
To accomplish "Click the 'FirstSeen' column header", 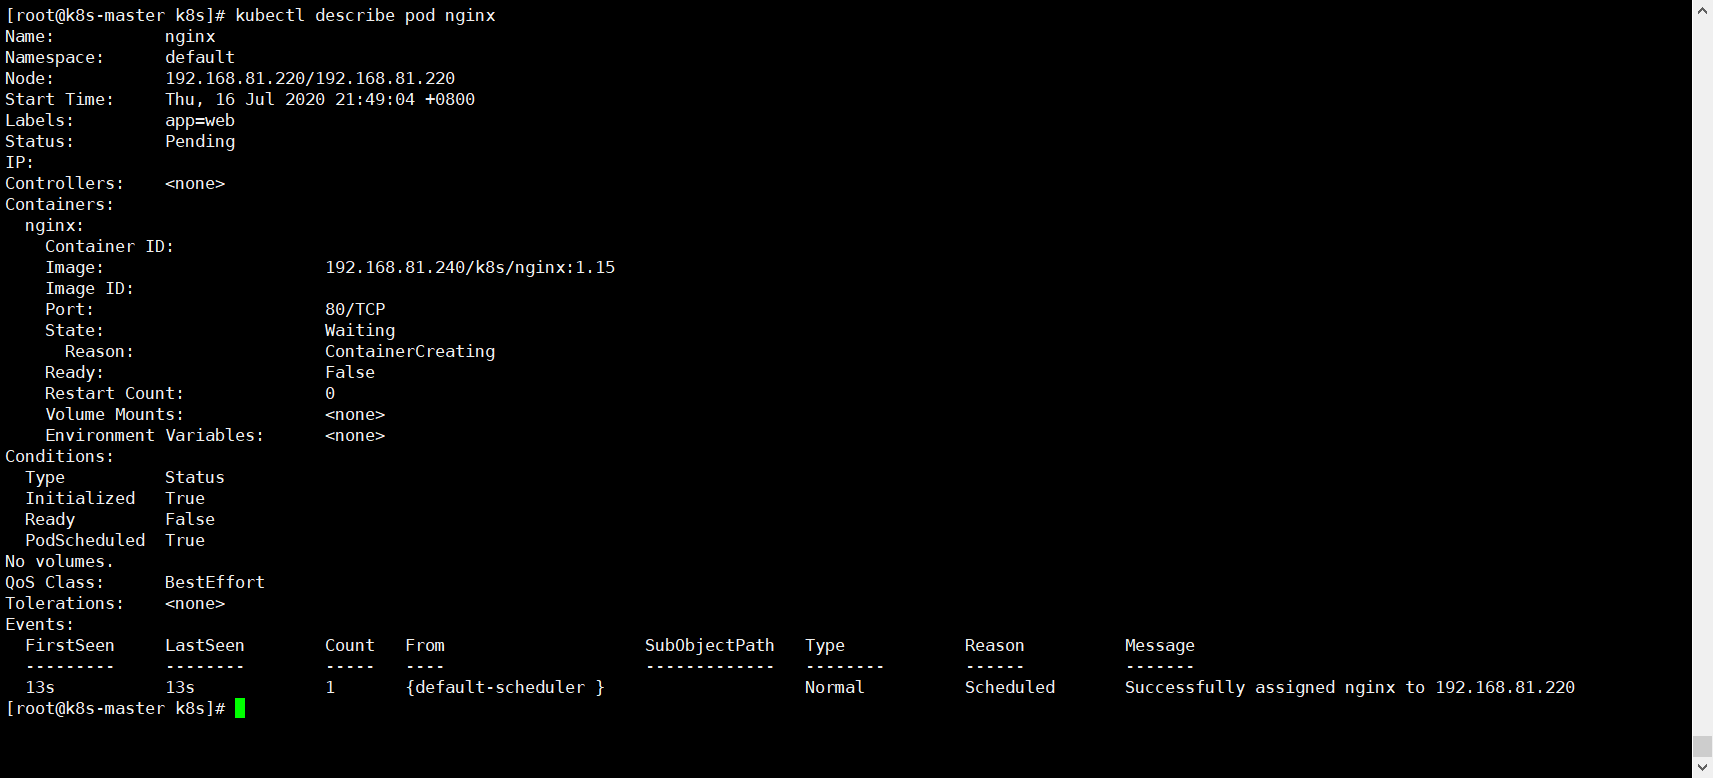I will click(x=70, y=645).
